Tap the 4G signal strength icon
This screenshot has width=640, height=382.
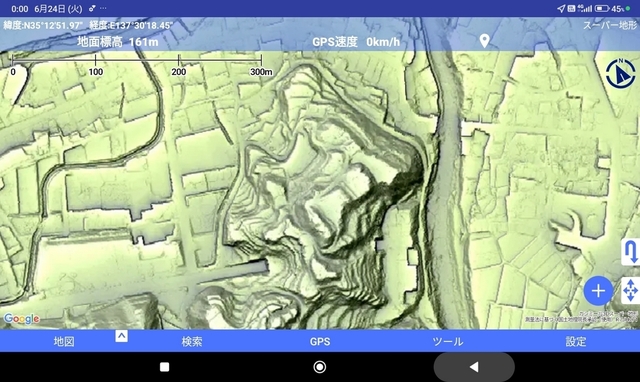click(x=585, y=8)
